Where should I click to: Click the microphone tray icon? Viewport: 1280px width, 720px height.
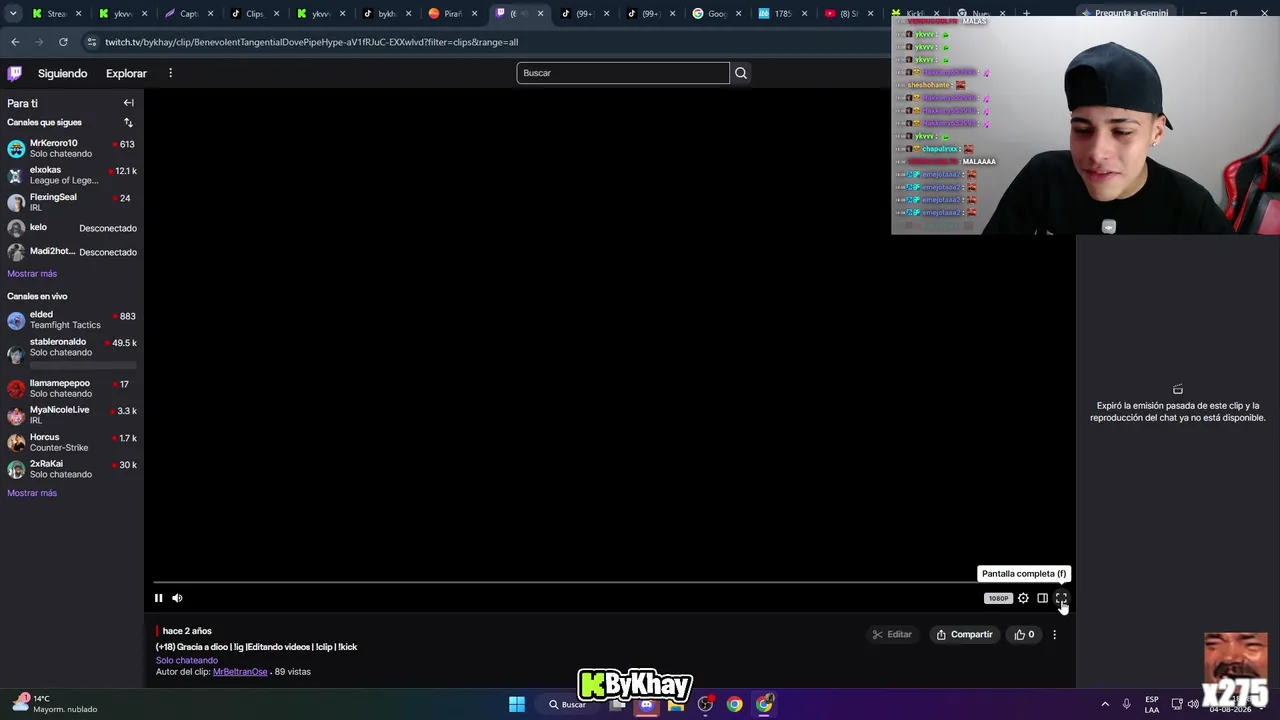coord(1126,704)
